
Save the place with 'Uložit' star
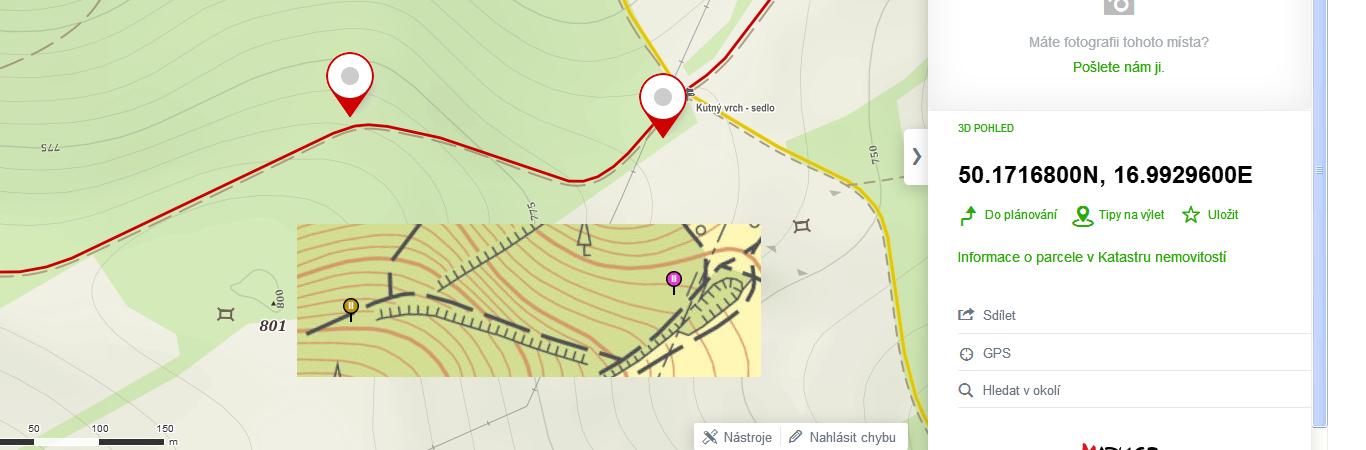click(1210, 215)
